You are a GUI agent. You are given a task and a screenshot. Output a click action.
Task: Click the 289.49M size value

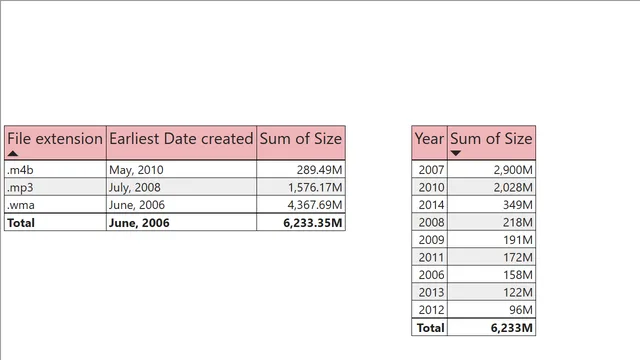click(x=319, y=170)
